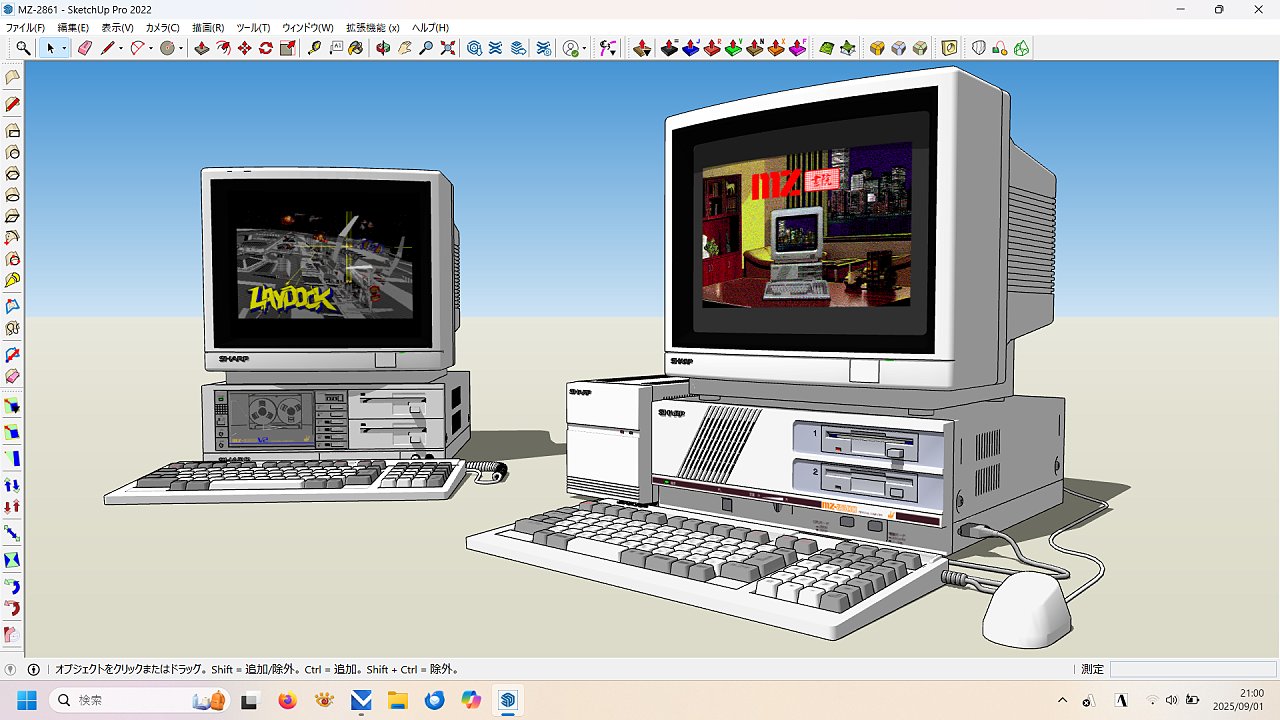1280x720 pixels.
Task: Open the ヘルプ(H) menu
Action: coord(430,28)
